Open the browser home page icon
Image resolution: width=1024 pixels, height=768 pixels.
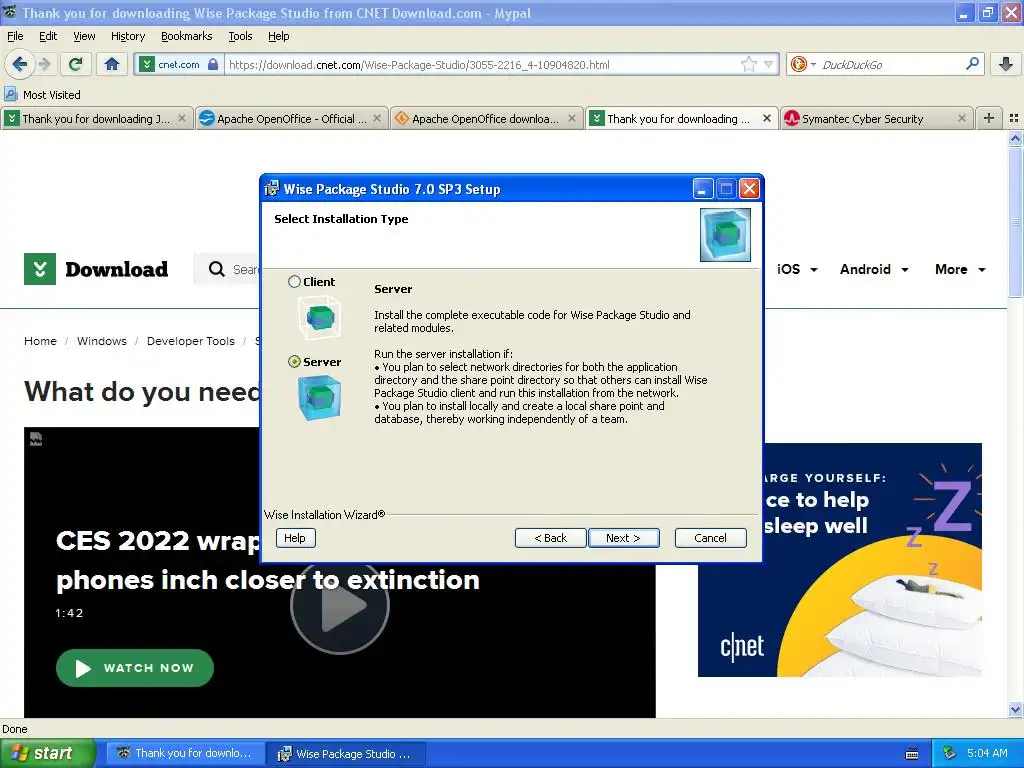click(112, 64)
